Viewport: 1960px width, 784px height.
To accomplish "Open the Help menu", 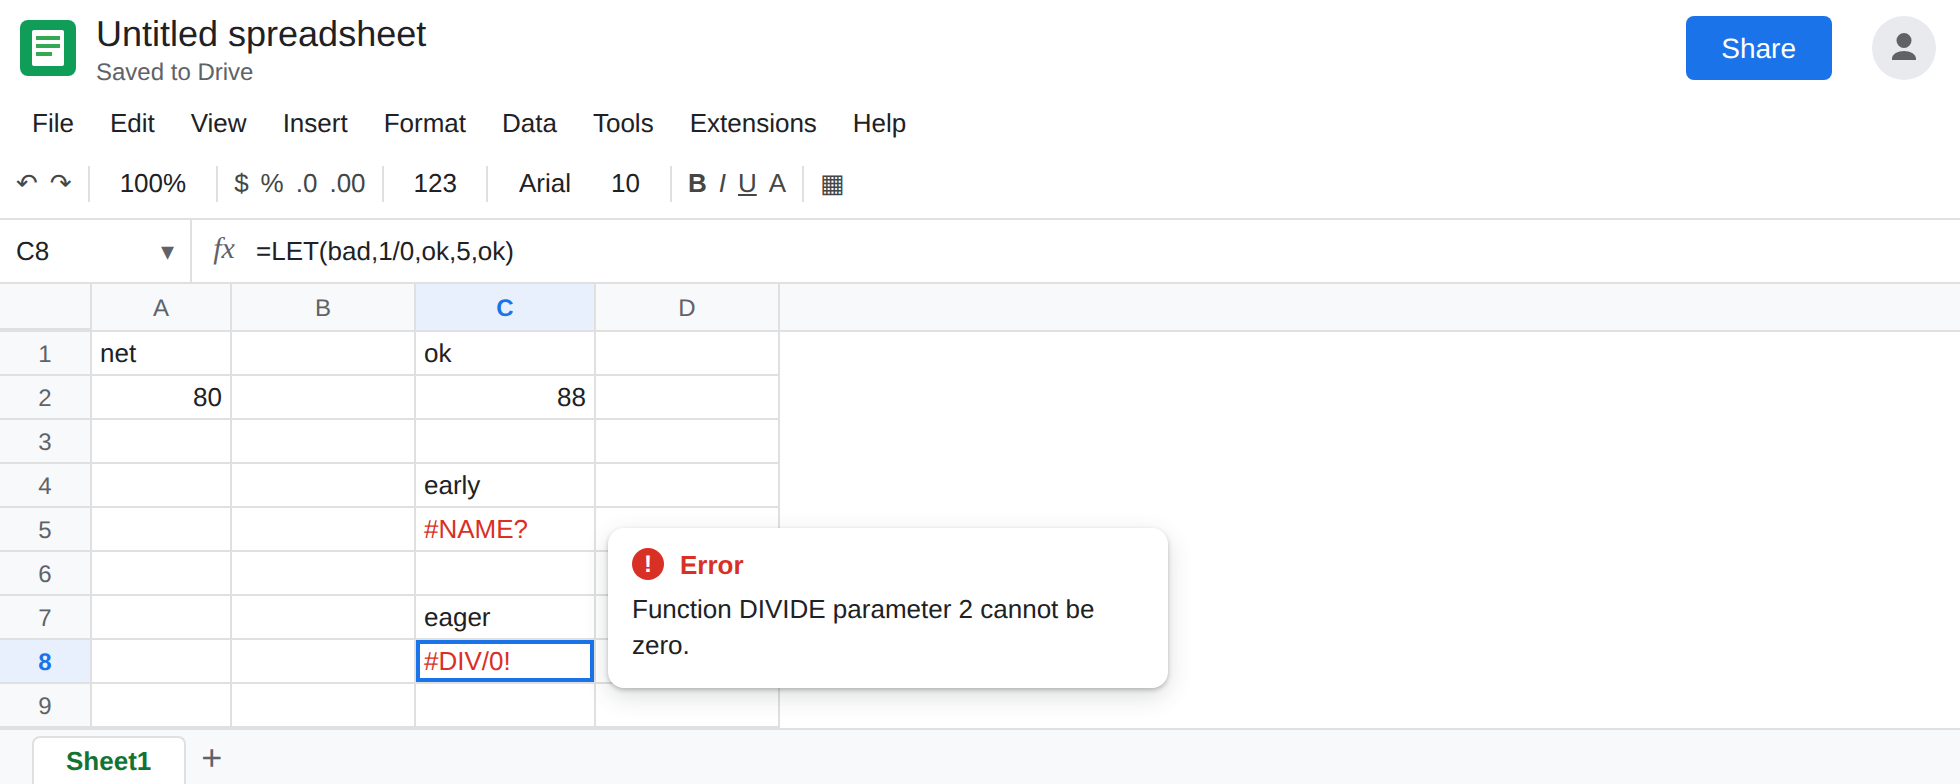I will [x=879, y=123].
